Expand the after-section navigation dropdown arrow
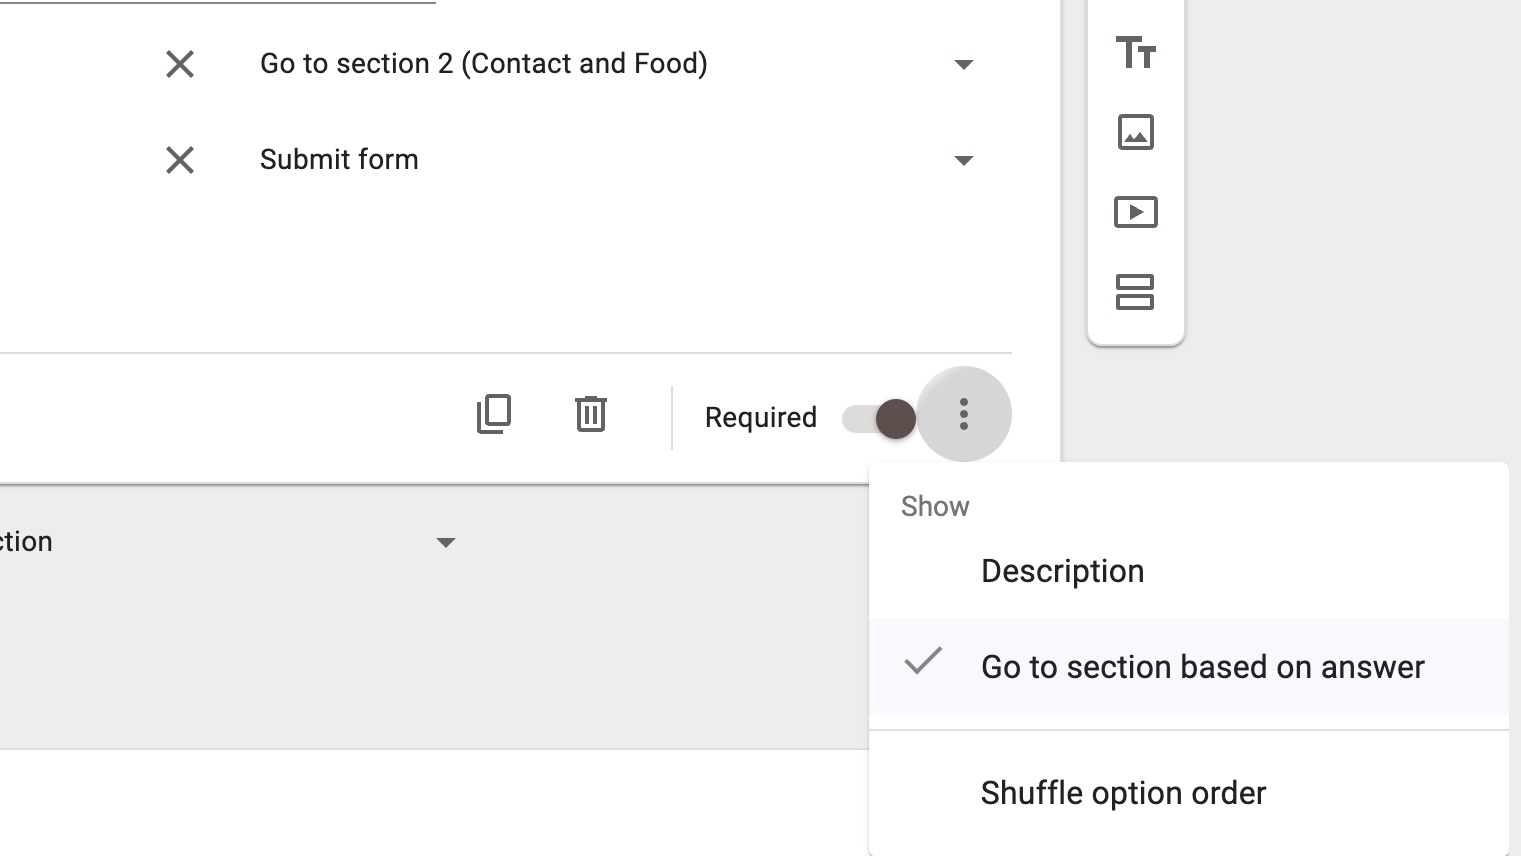Viewport: 1521px width, 856px height. pos(446,543)
